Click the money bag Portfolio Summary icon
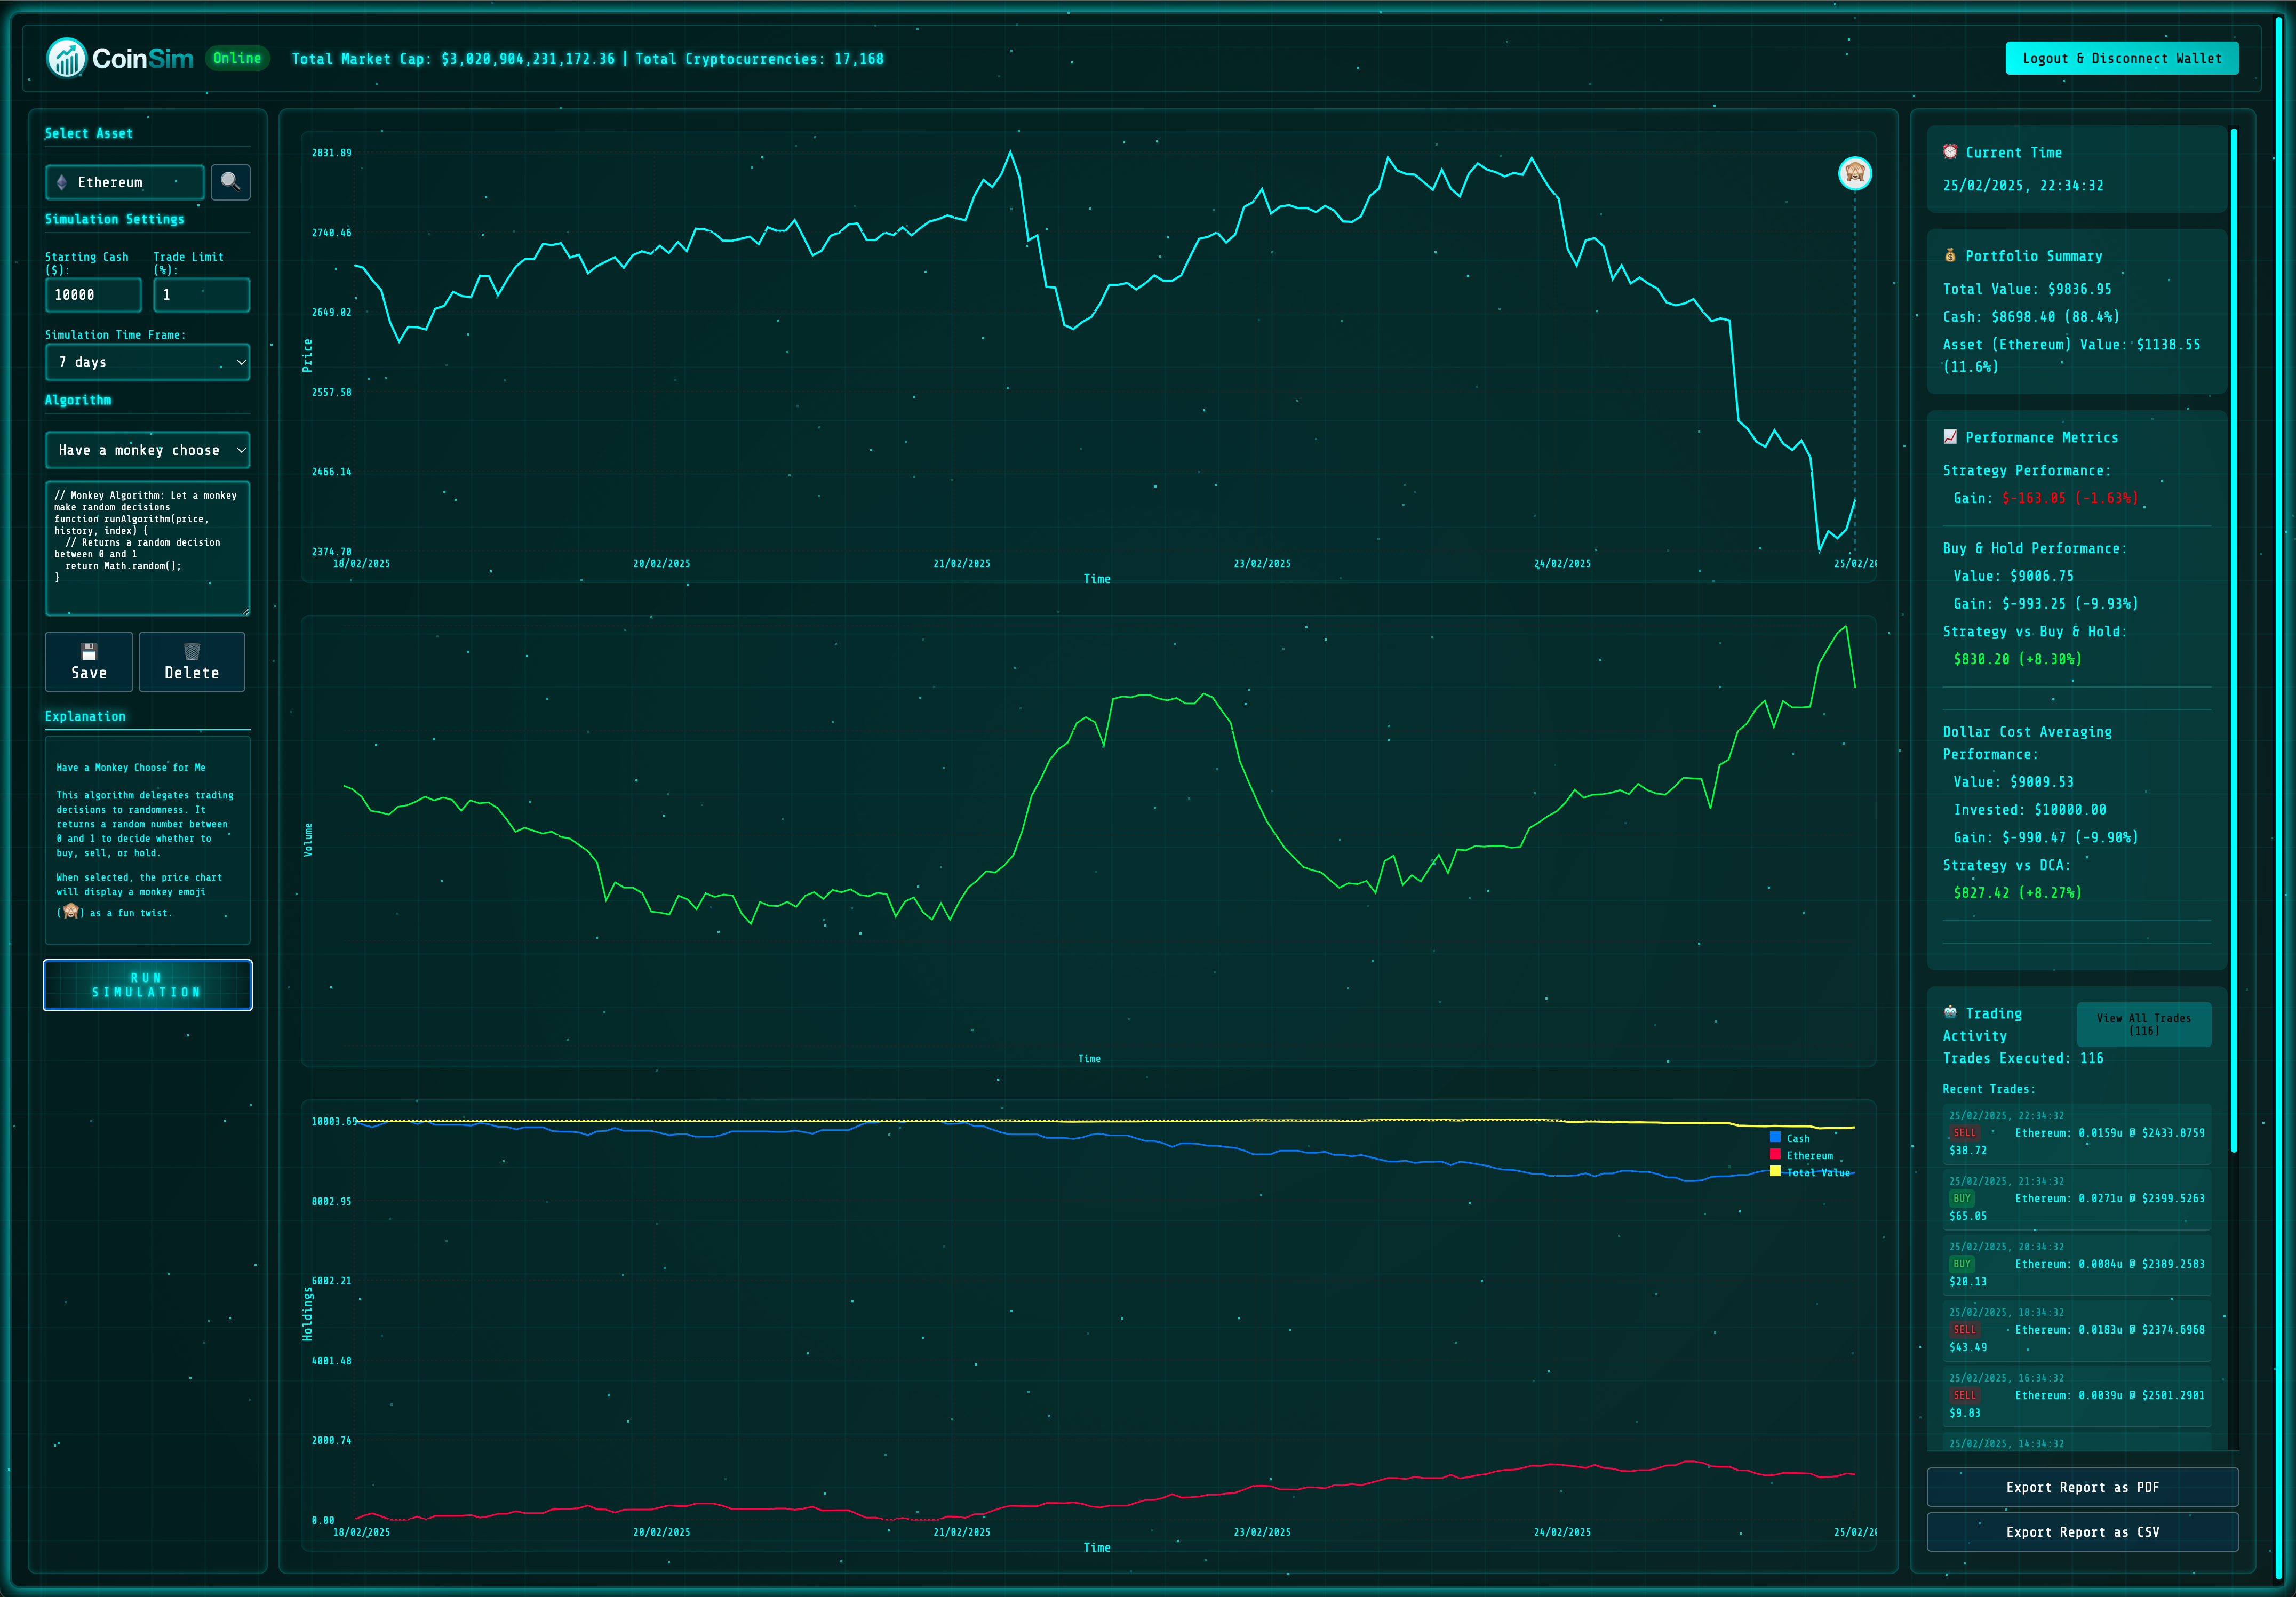This screenshot has width=2296, height=1597. 1949,256
